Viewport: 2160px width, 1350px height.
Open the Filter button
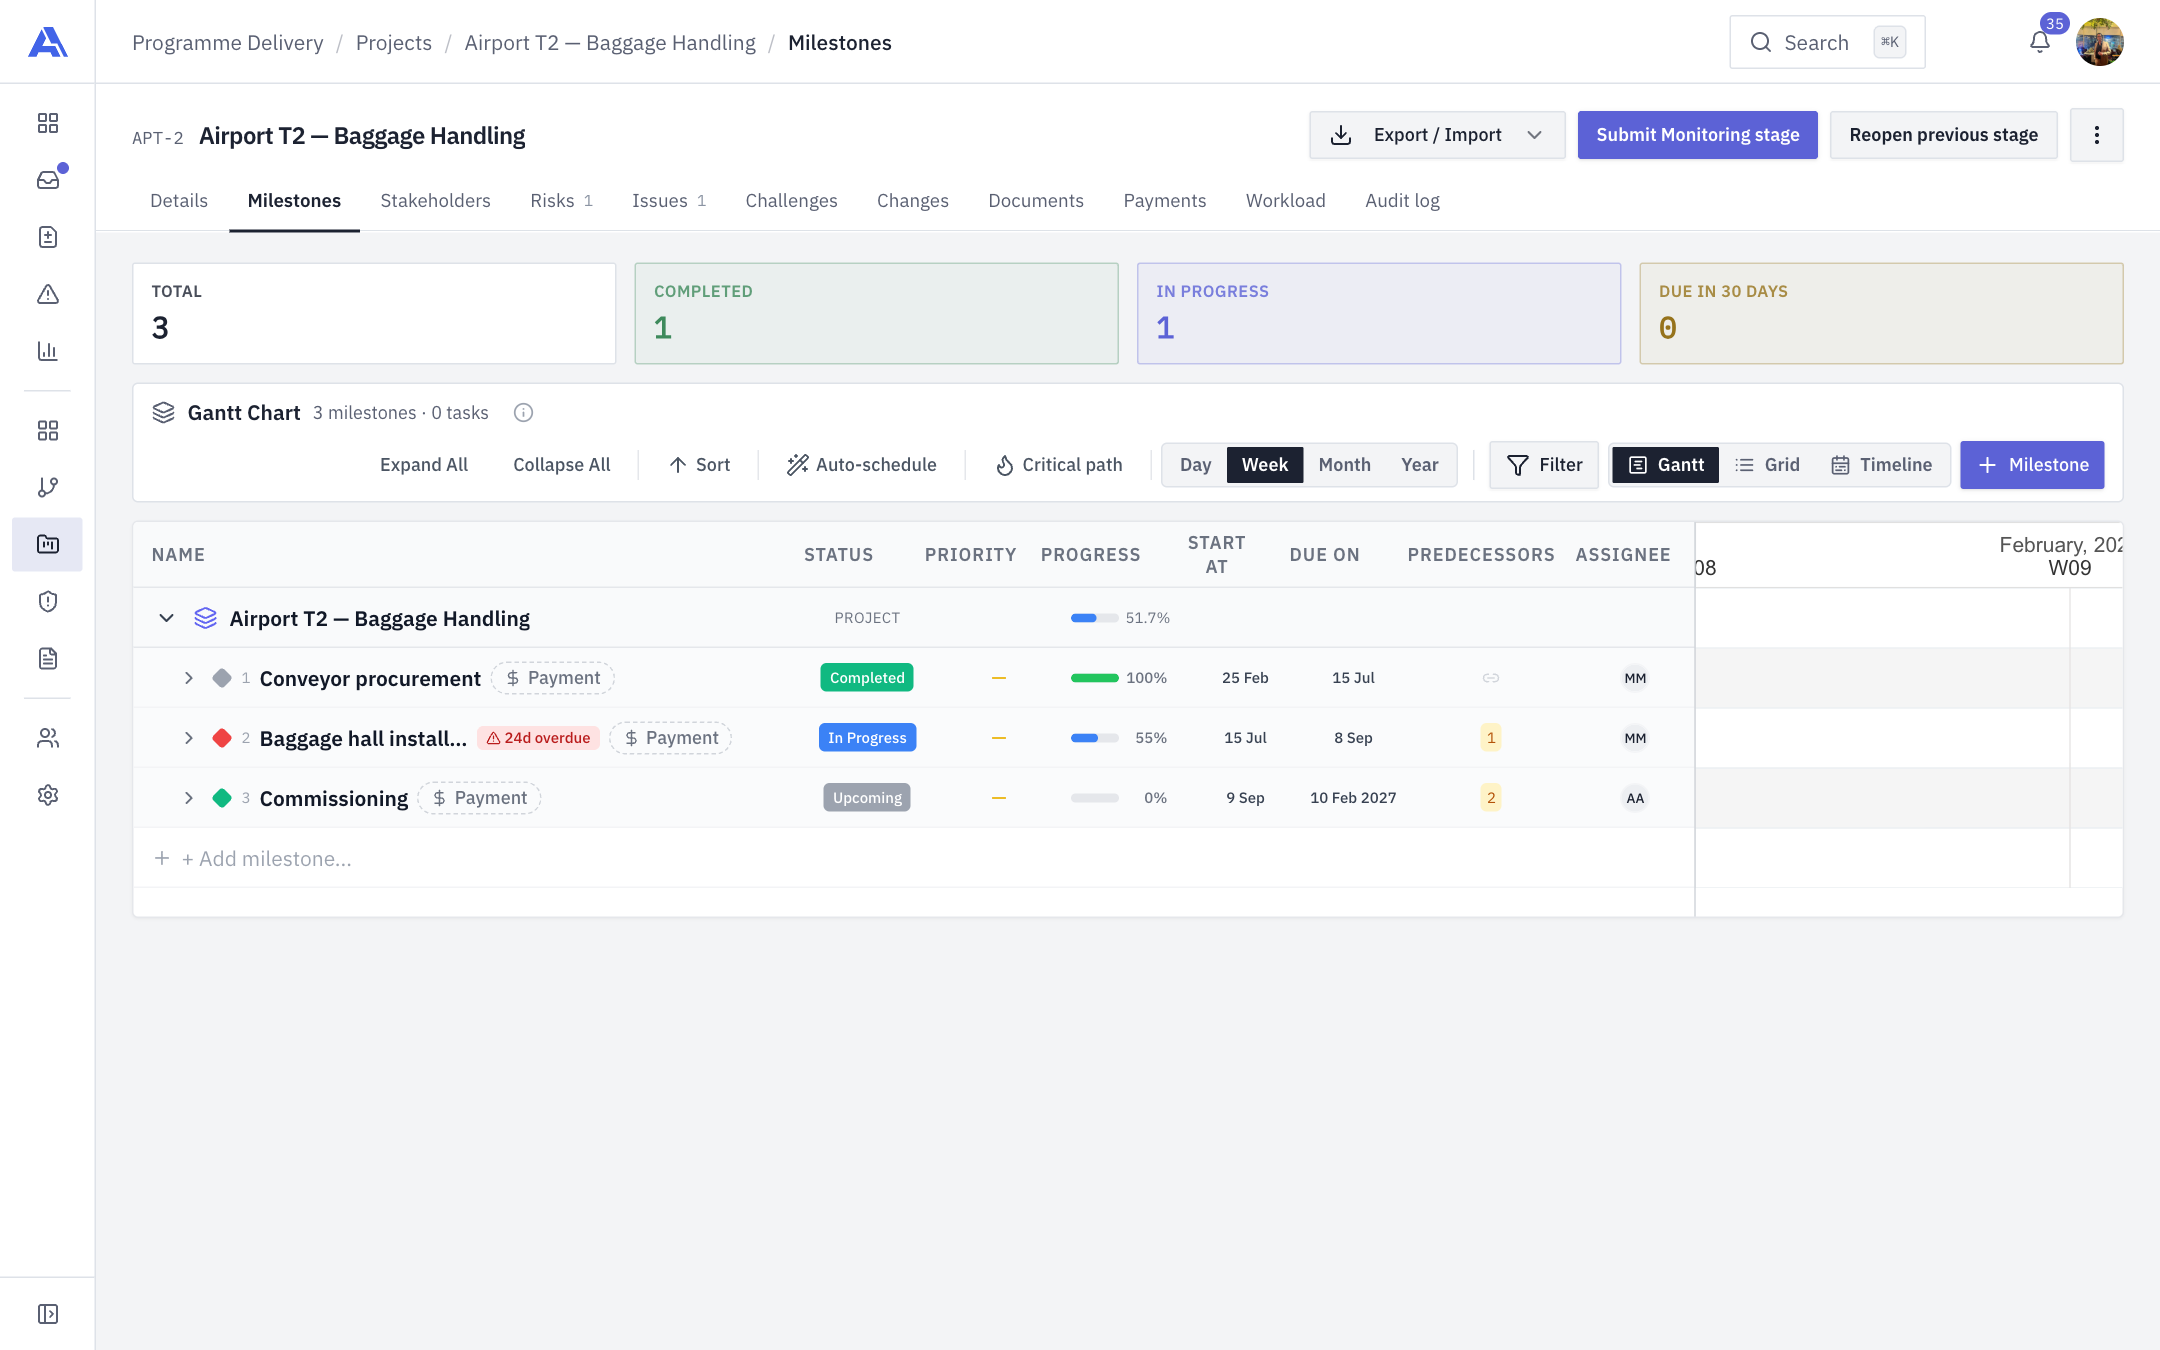pyautogui.click(x=1544, y=465)
